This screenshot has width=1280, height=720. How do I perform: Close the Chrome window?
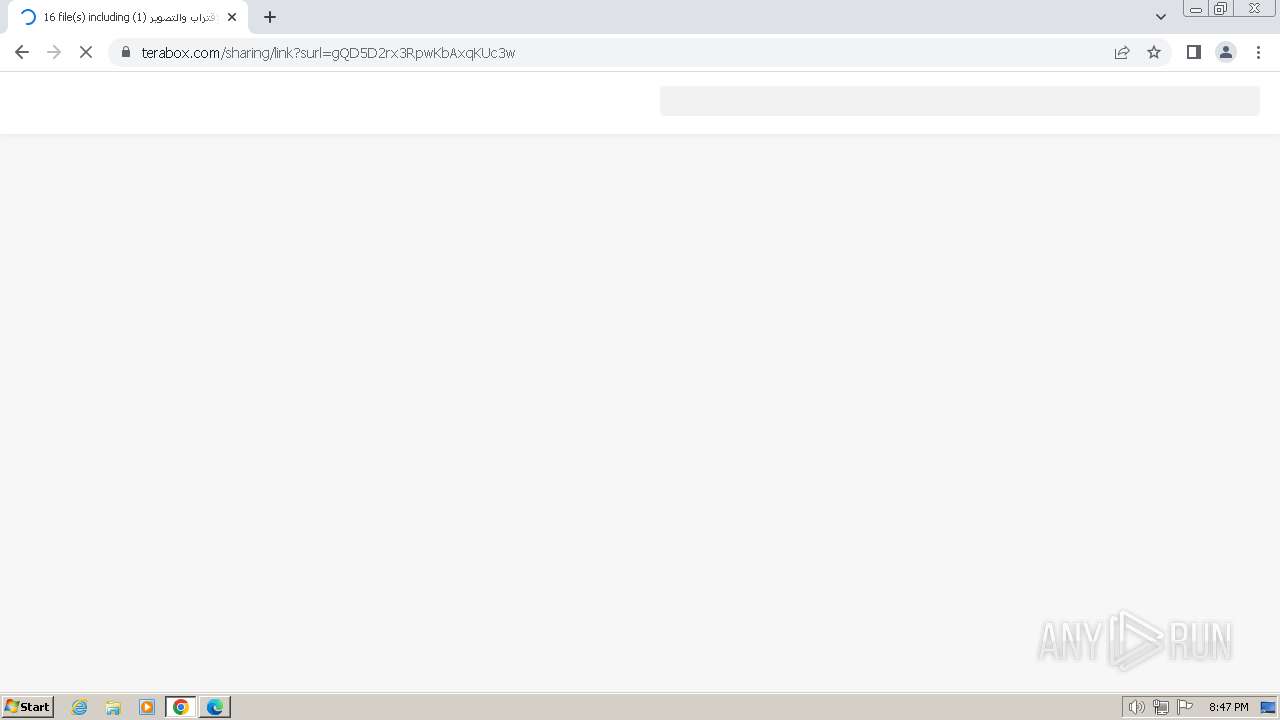click(1254, 9)
